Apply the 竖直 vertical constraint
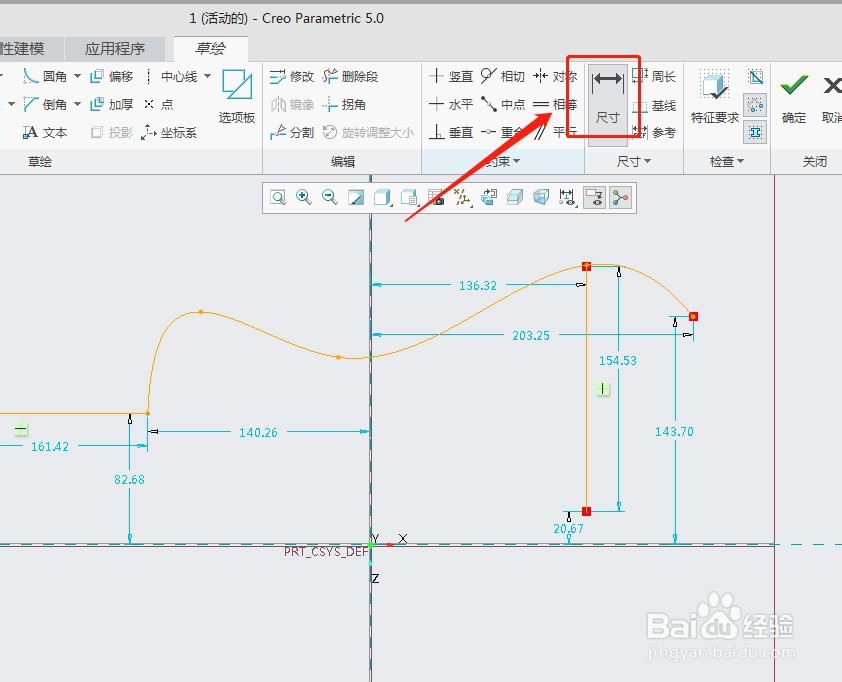 pos(451,76)
